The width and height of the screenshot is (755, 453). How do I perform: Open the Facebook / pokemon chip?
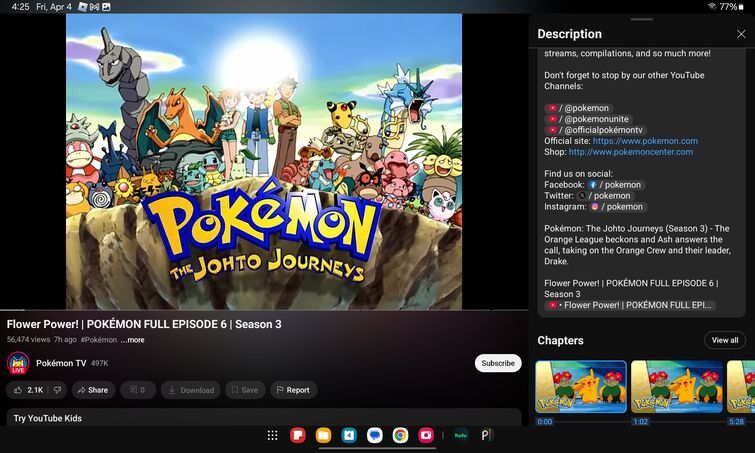point(616,185)
